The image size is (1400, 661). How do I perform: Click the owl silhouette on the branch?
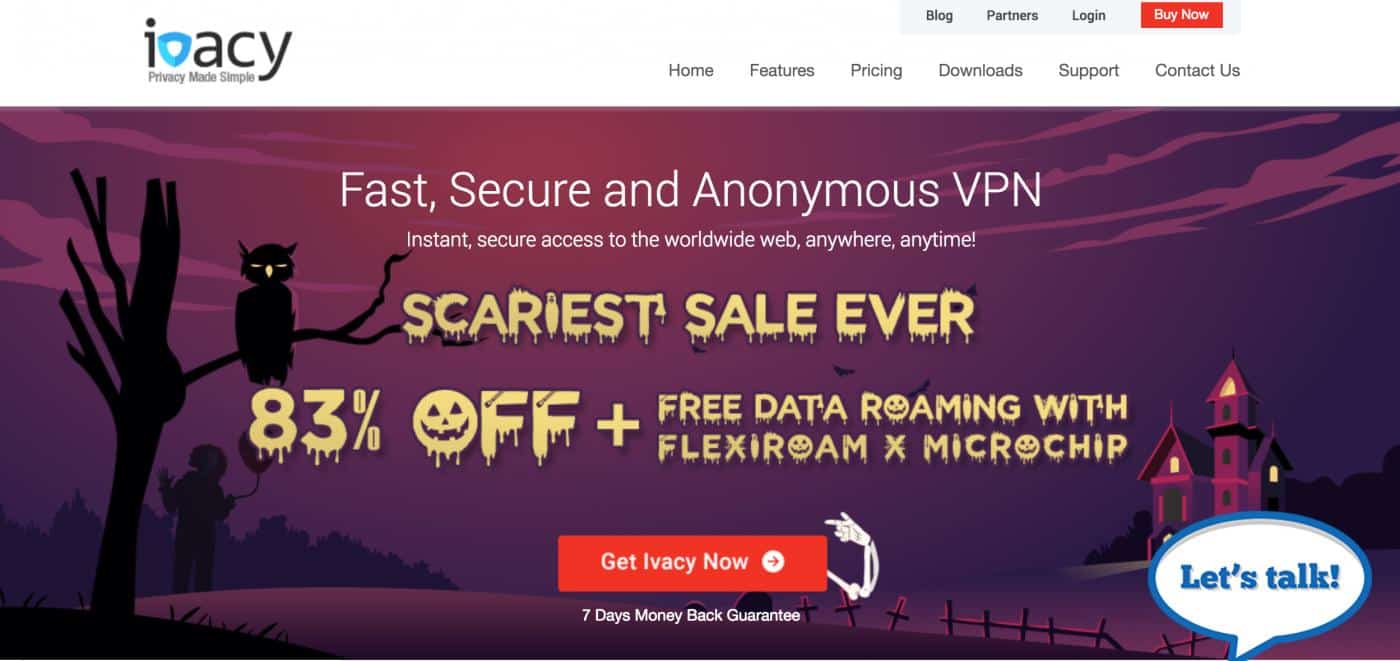tap(265, 312)
